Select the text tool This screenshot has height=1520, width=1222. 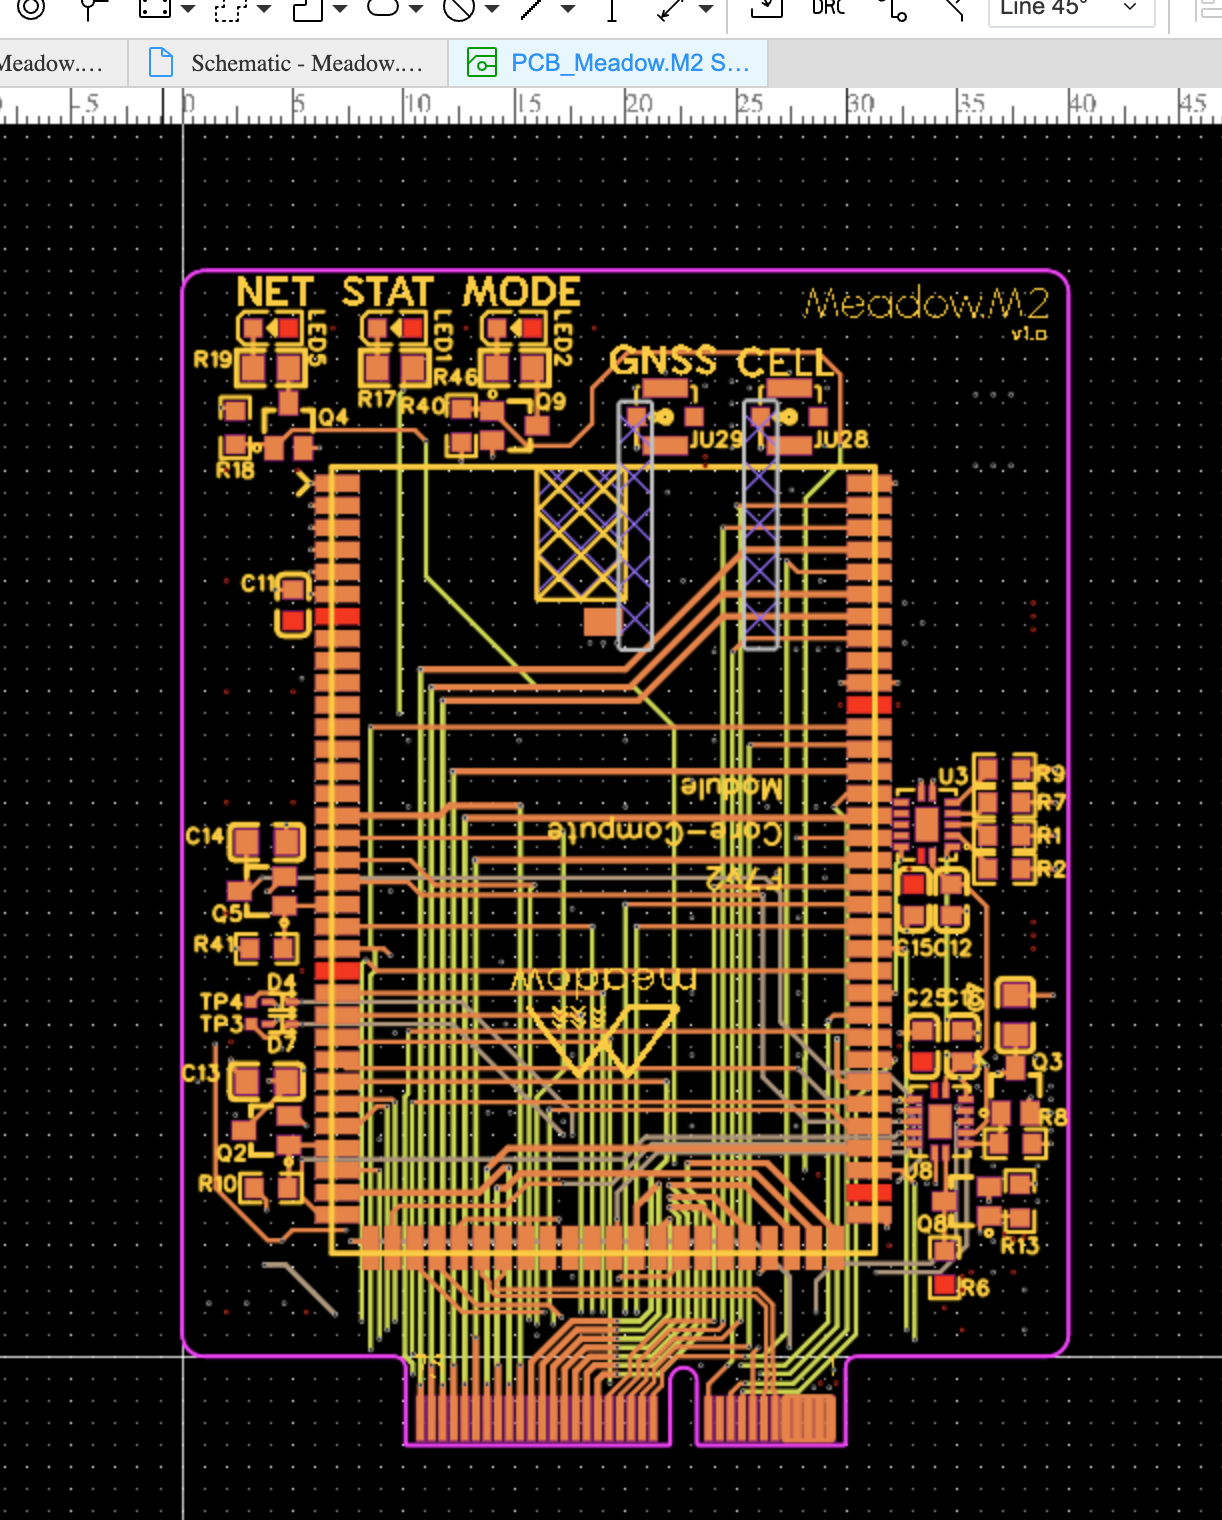(x=612, y=8)
